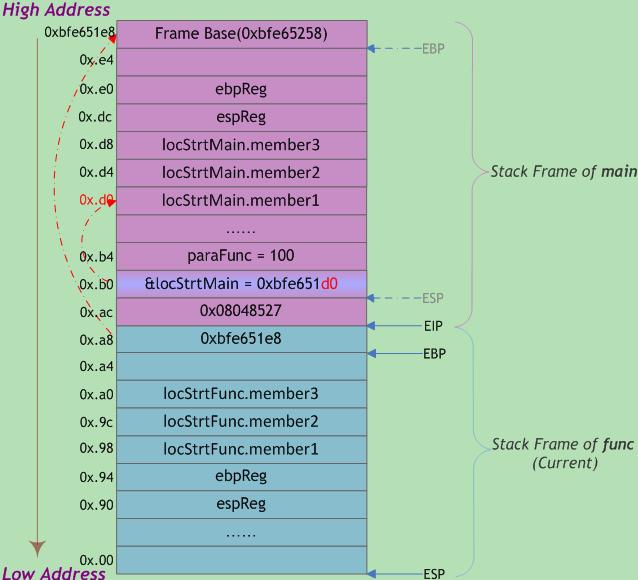Click the EIP pointer label
Screen dimensions: 638x580
433,326
